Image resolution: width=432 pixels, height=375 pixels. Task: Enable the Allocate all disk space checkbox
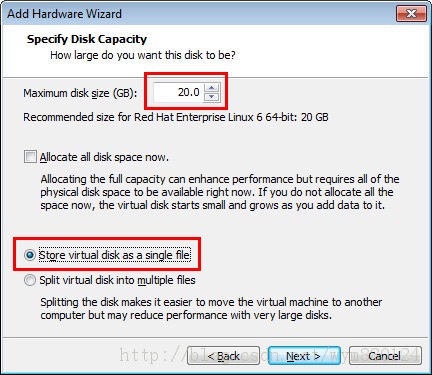coord(30,157)
